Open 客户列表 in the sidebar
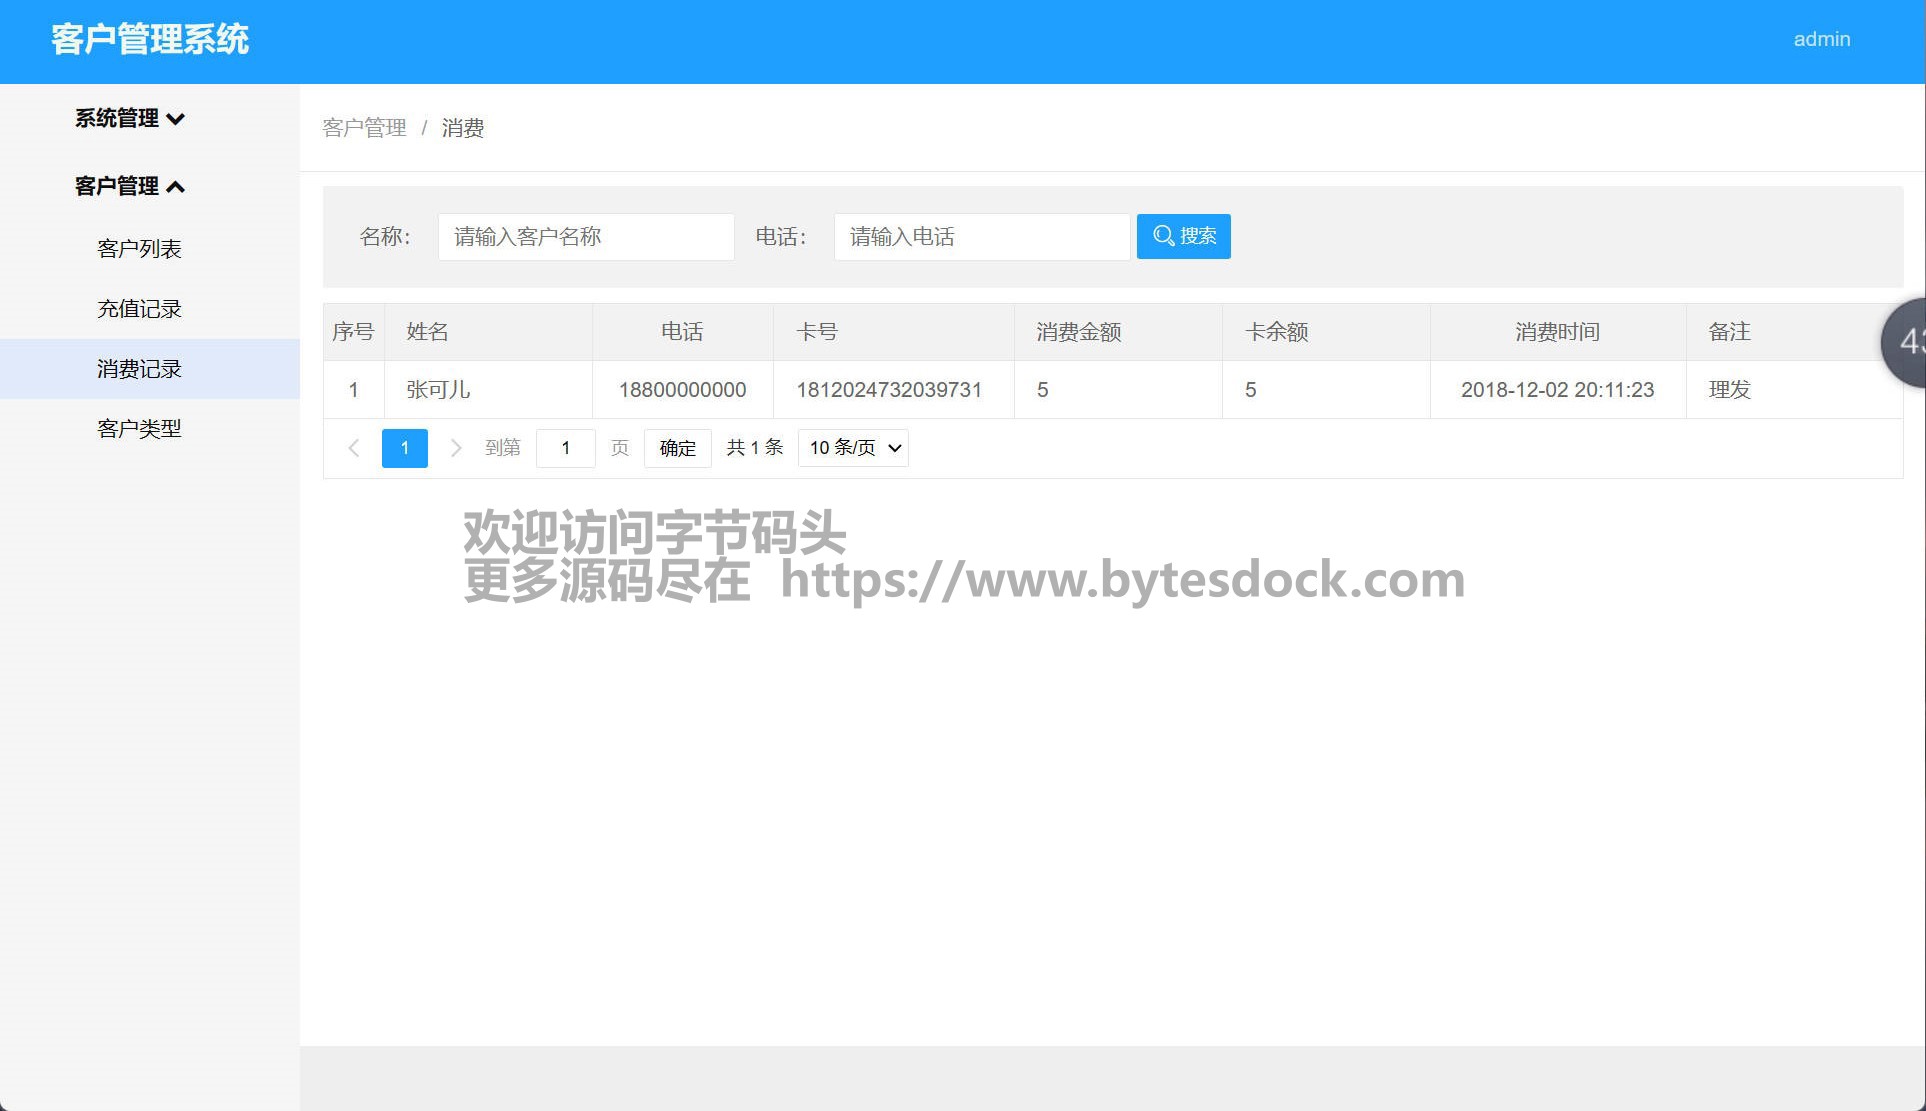This screenshot has height=1111, width=1926. click(x=139, y=249)
